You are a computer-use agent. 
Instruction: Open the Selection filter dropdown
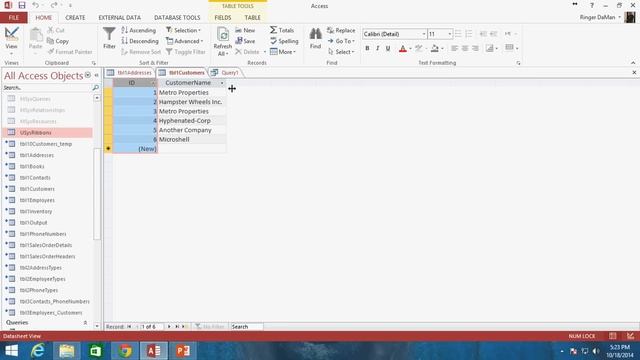[183, 30]
